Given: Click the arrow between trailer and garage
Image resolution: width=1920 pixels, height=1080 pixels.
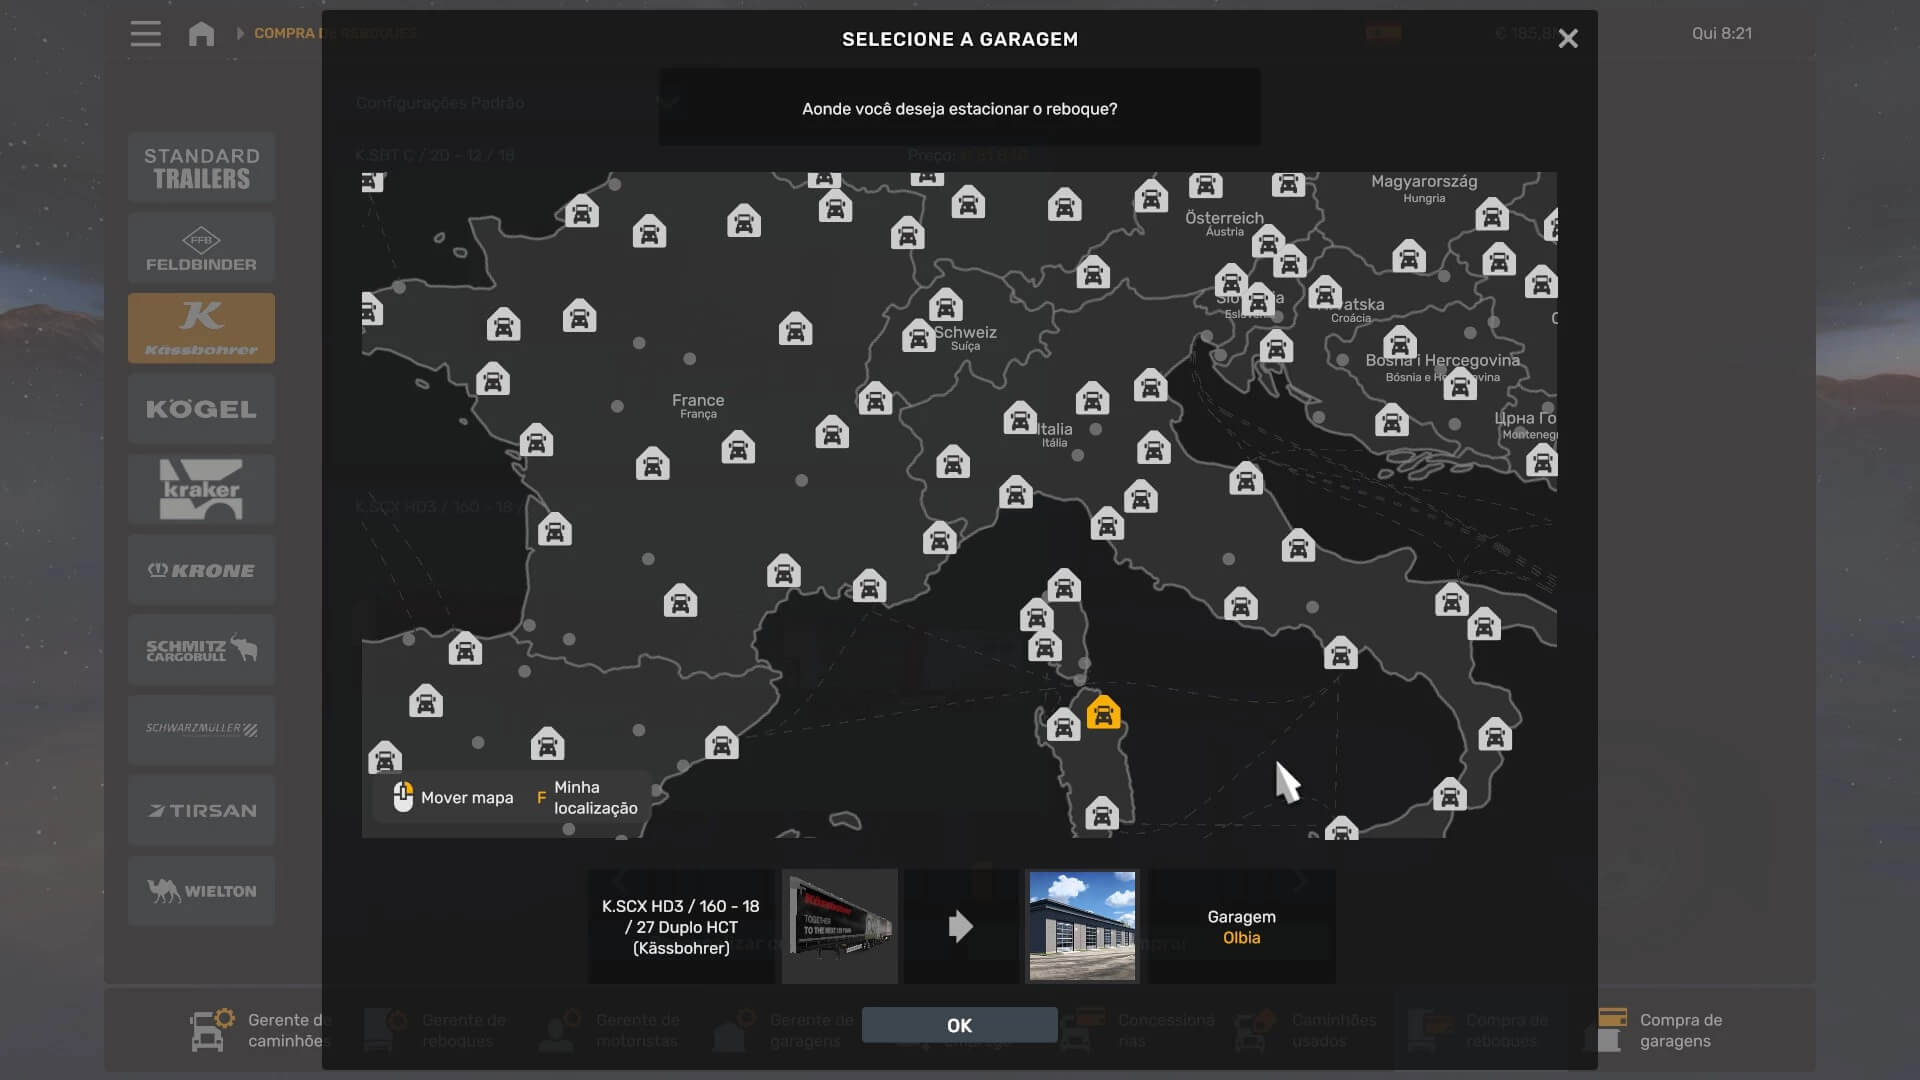Looking at the screenshot, I should pos(960,926).
